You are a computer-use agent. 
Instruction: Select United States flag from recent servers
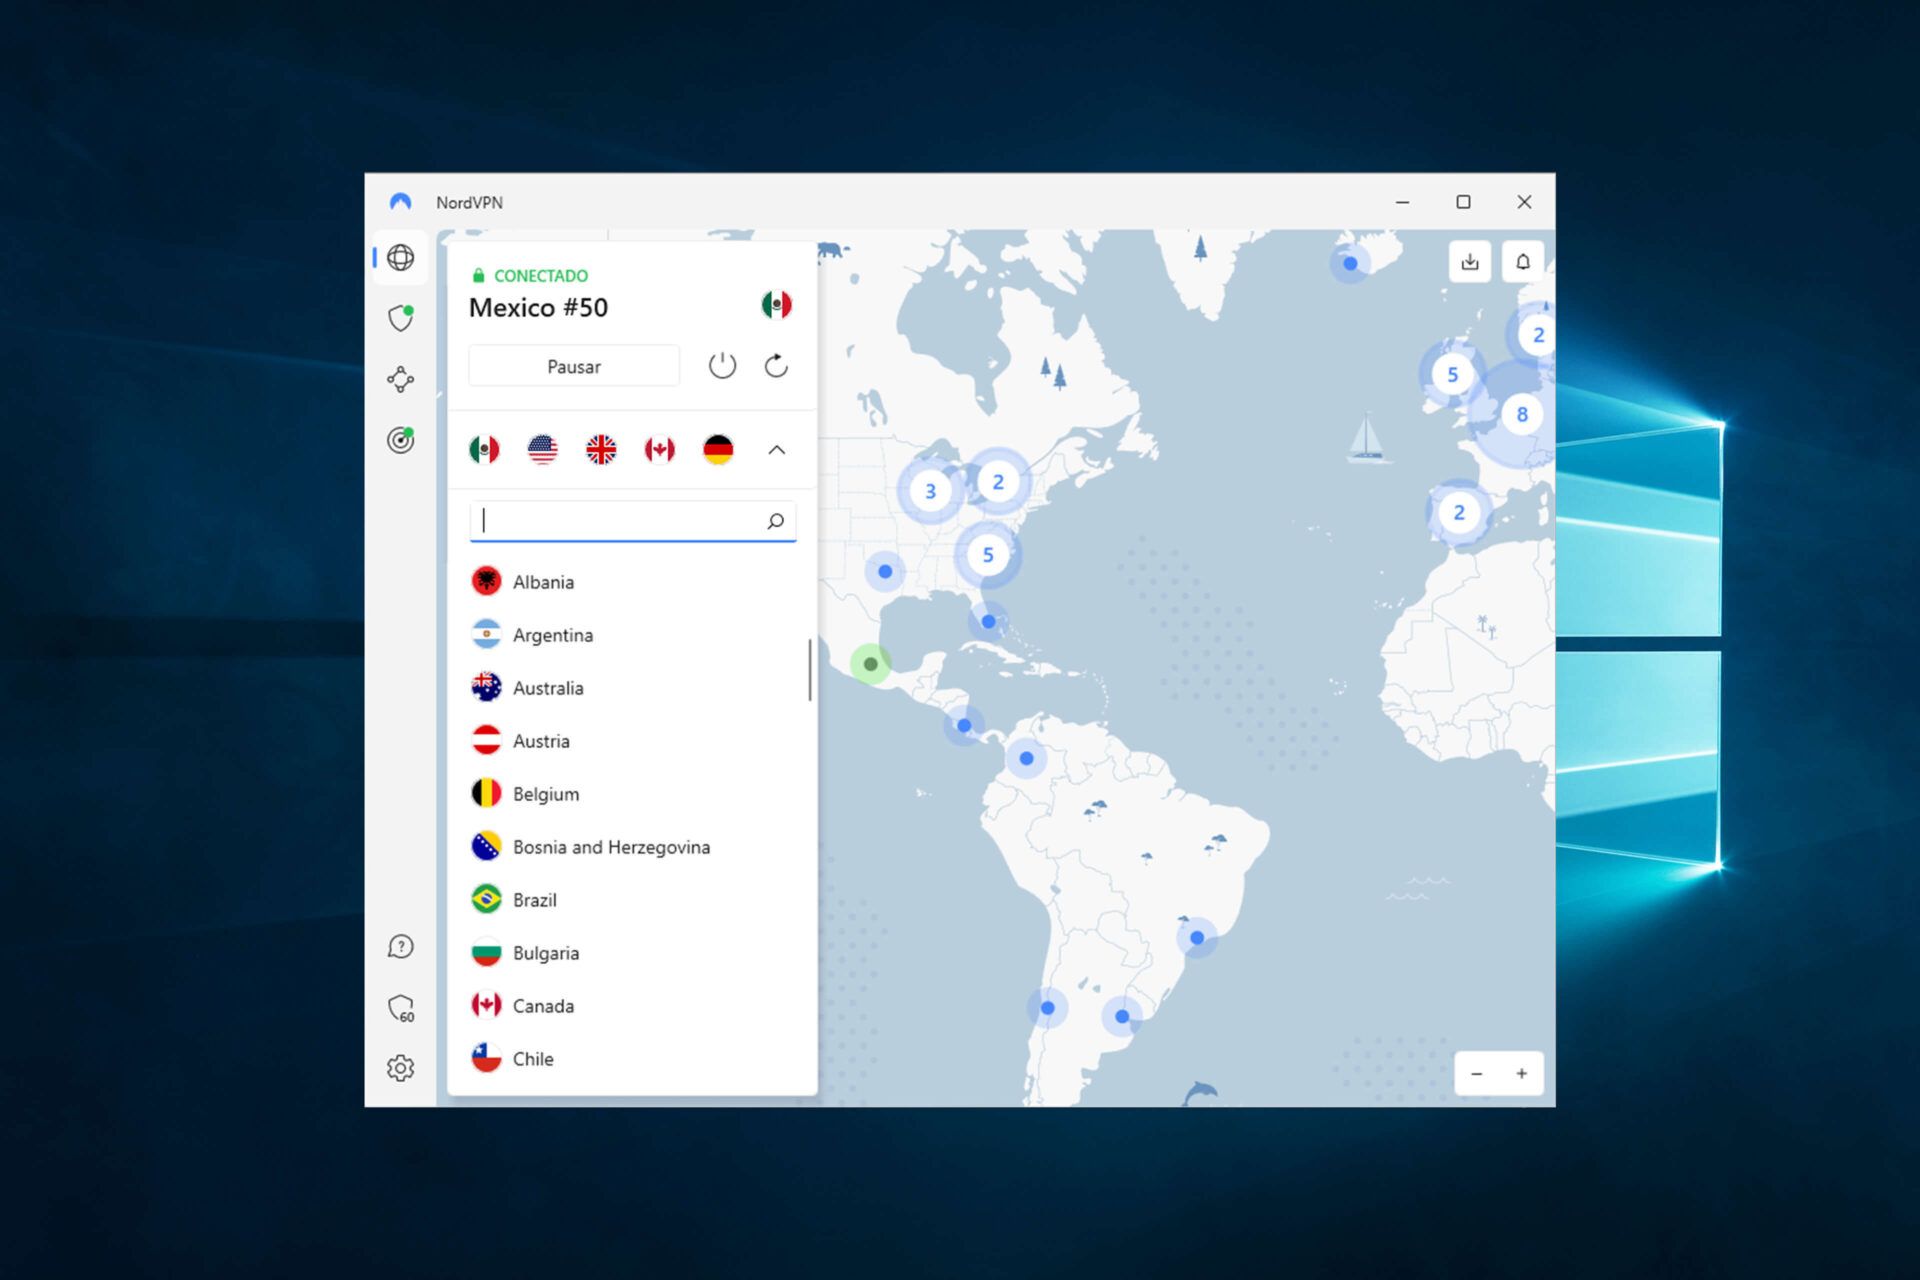click(544, 449)
